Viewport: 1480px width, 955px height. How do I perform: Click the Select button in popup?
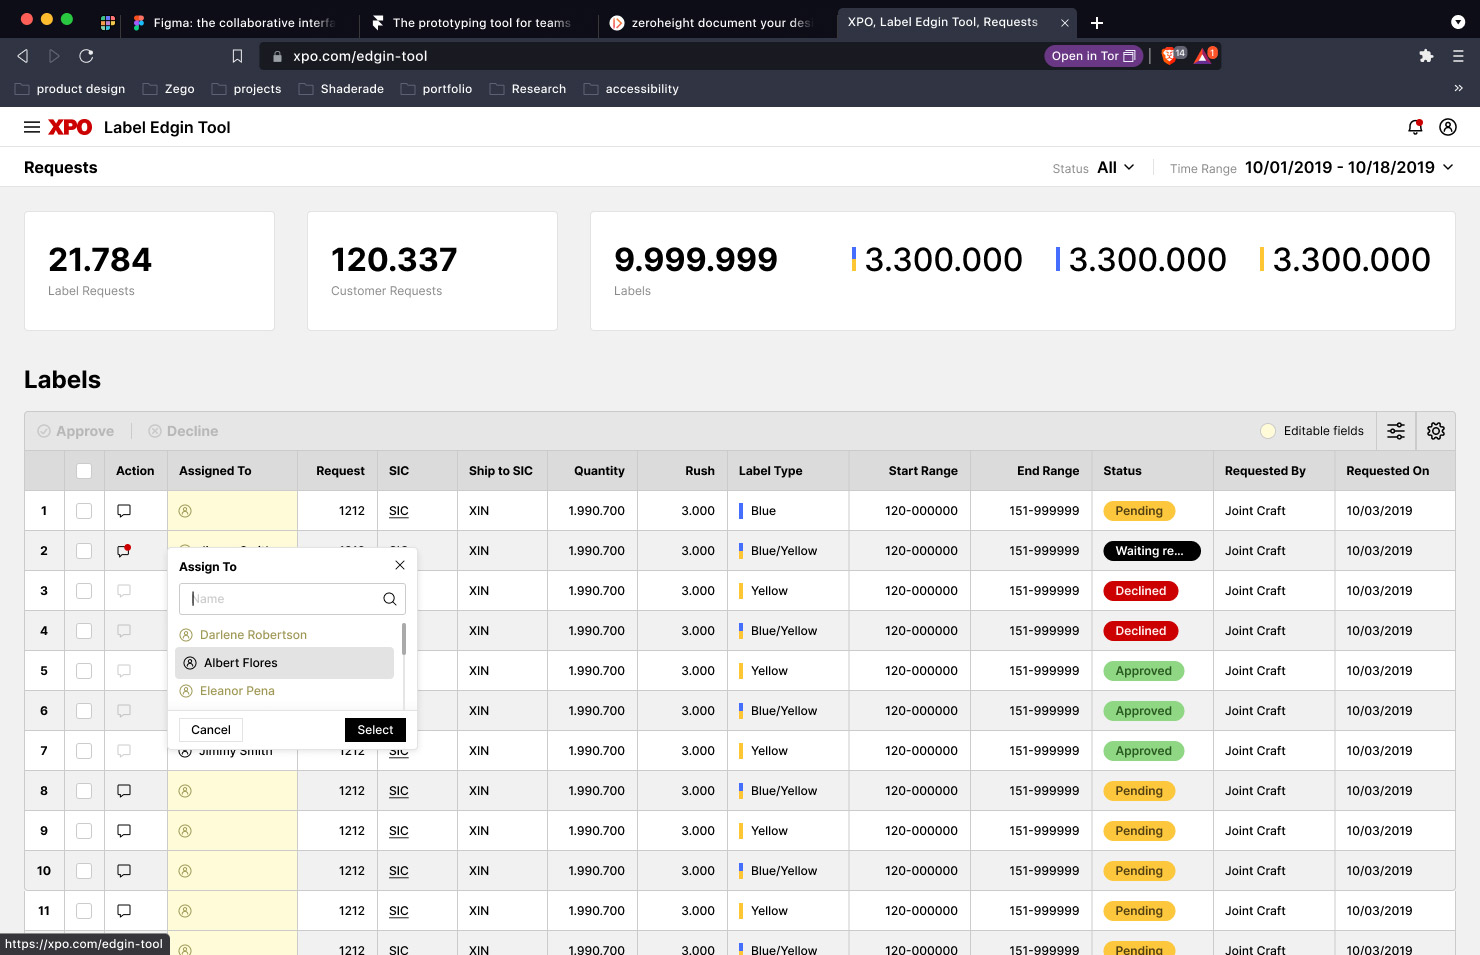375,730
